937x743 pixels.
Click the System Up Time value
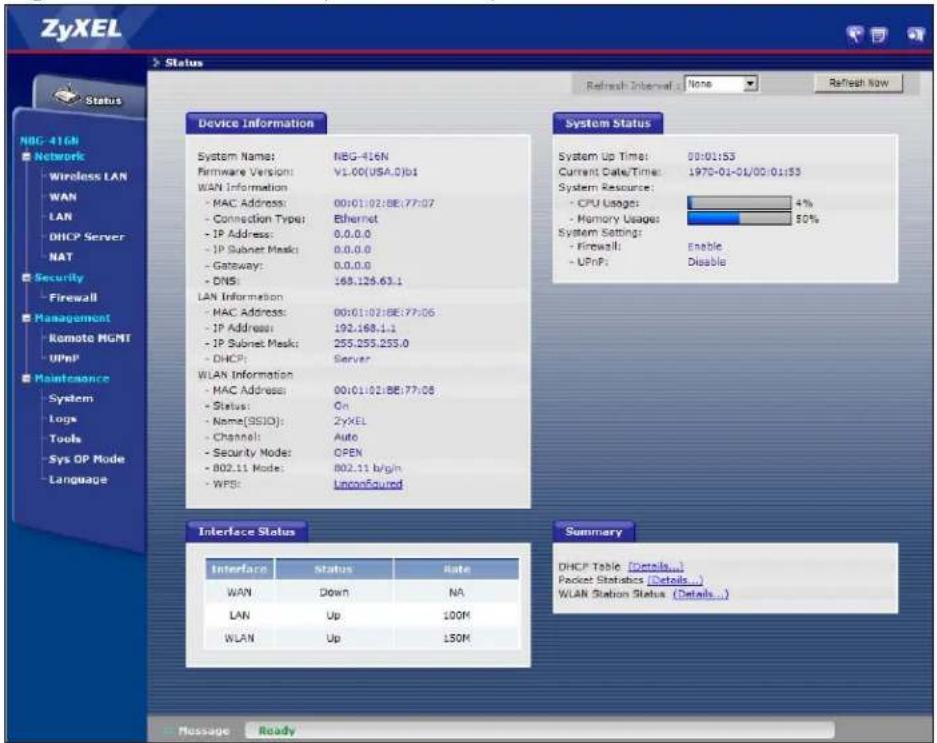711,157
